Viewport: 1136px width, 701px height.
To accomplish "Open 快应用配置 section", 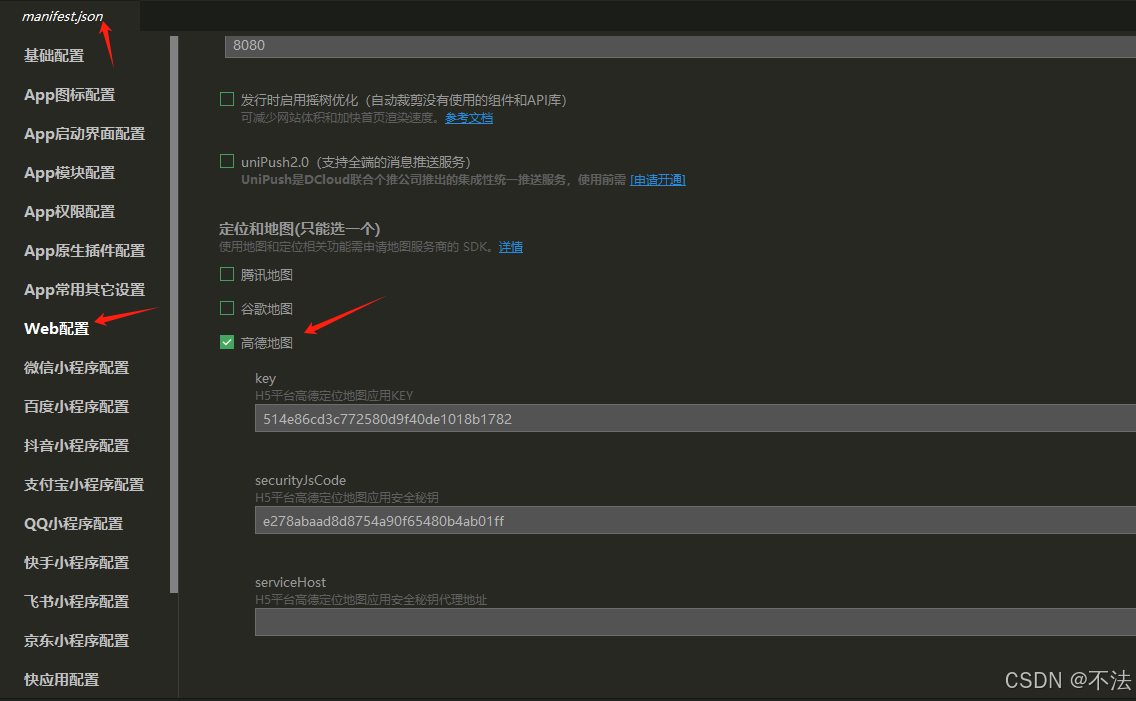I will [62, 680].
